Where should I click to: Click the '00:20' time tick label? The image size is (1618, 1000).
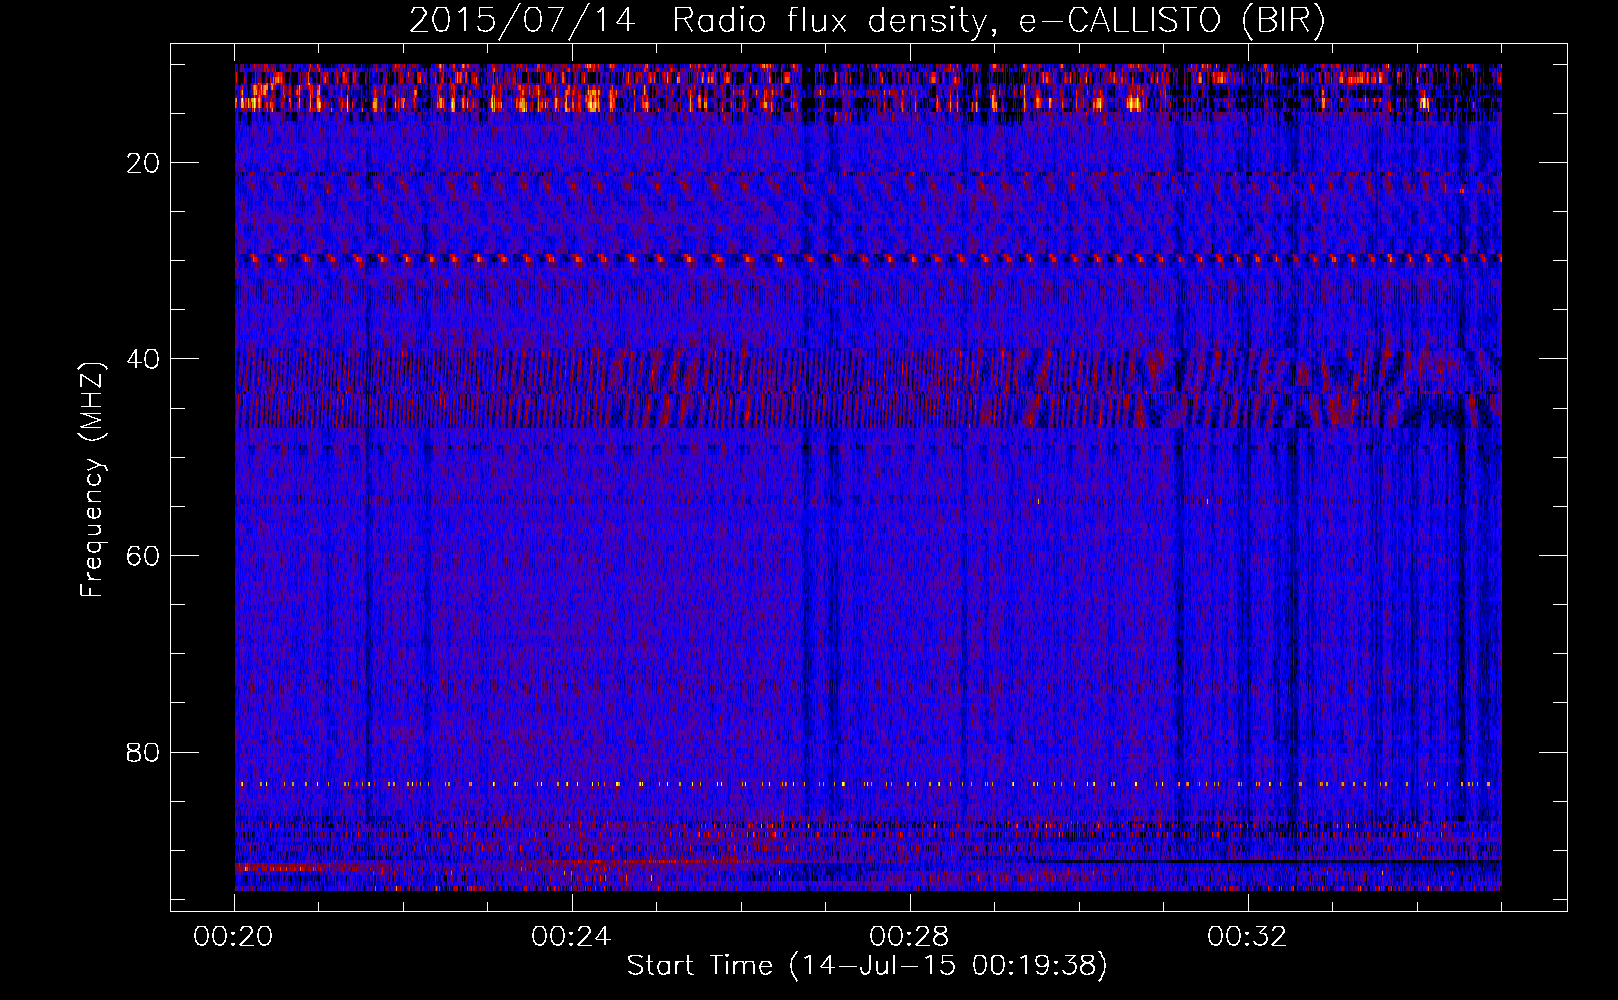click(x=234, y=936)
